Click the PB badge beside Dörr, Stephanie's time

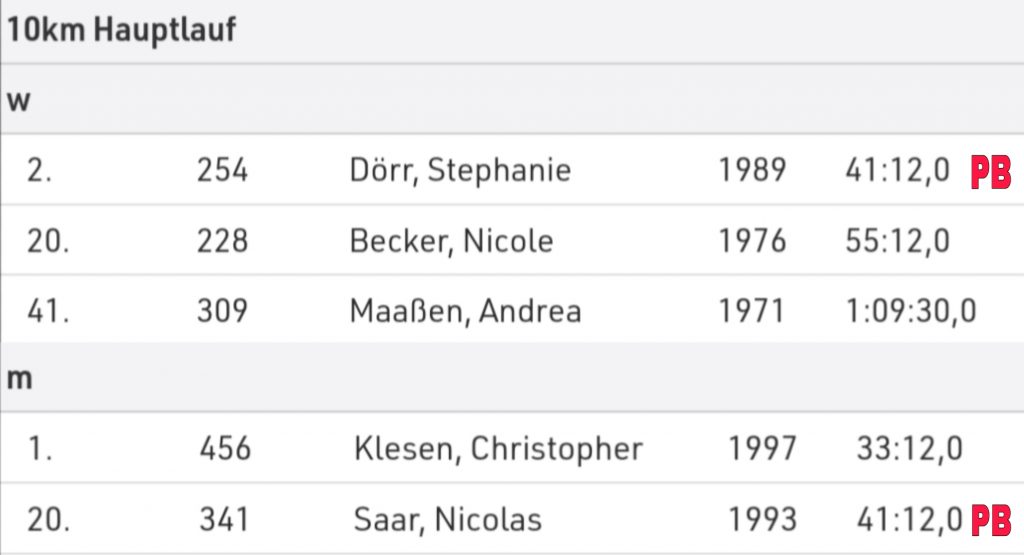click(991, 172)
